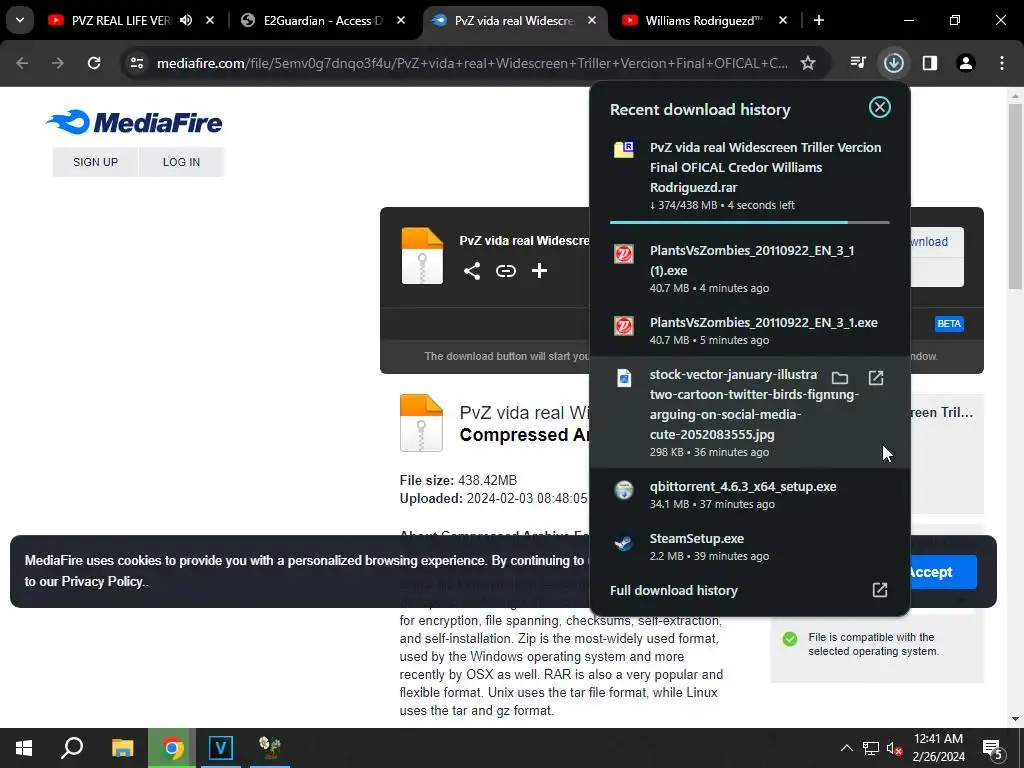Open the media control icon in toolbar
The width and height of the screenshot is (1024, 768).
click(x=858, y=63)
